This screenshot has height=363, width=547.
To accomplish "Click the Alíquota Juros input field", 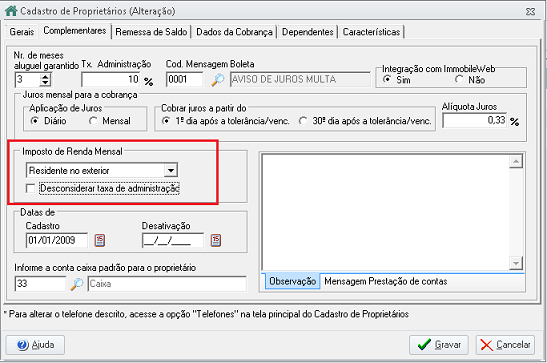I will (474, 121).
